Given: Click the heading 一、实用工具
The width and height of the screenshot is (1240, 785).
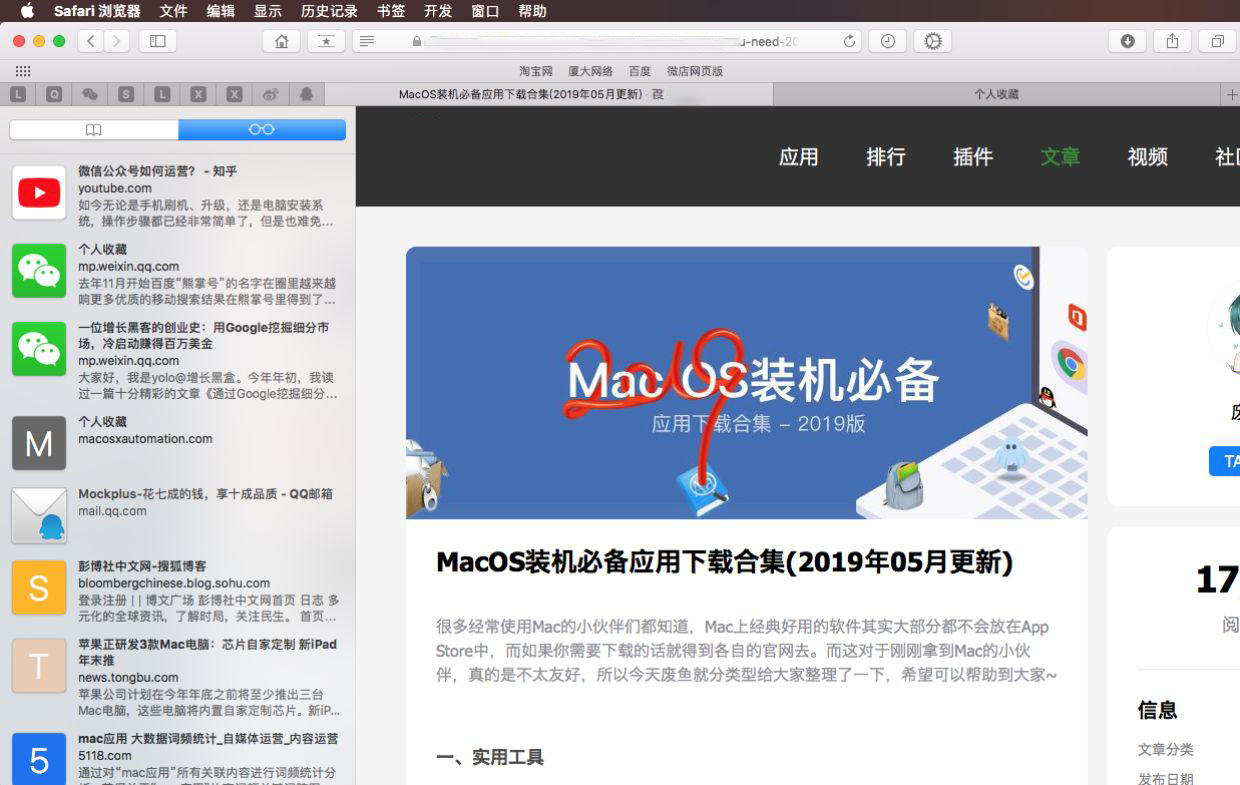Looking at the screenshot, I should [490, 757].
